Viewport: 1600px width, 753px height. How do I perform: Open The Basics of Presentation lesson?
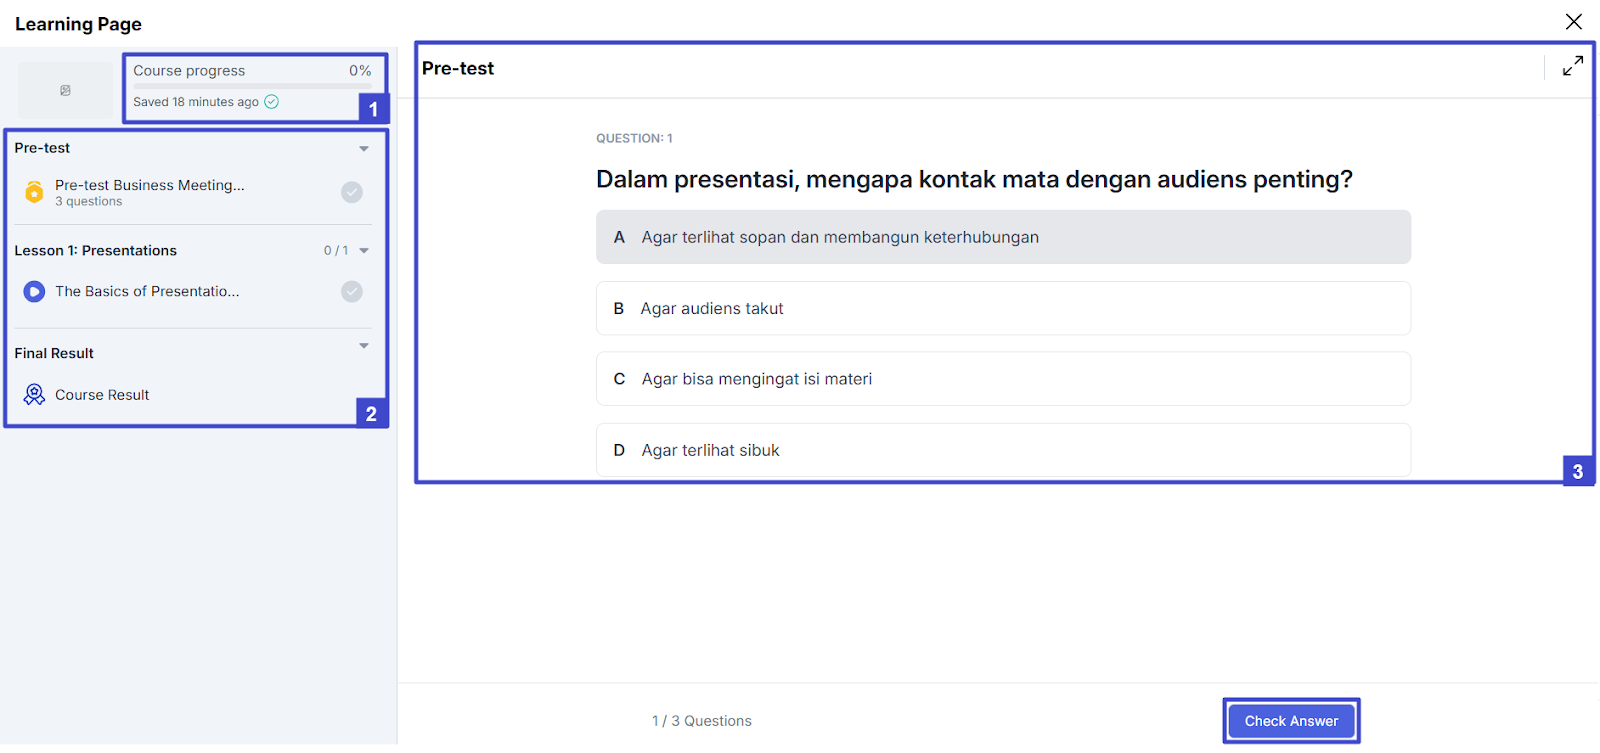147,292
